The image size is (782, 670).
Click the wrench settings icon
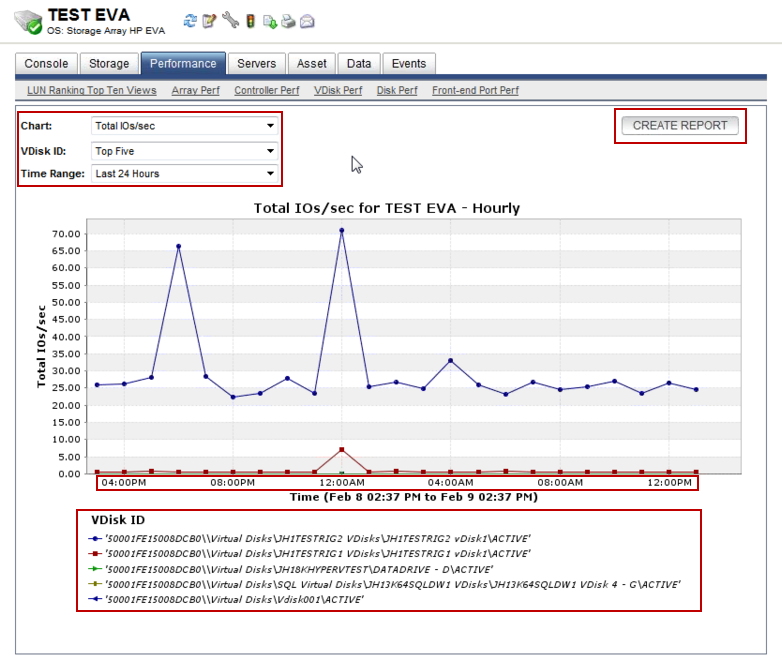point(230,20)
